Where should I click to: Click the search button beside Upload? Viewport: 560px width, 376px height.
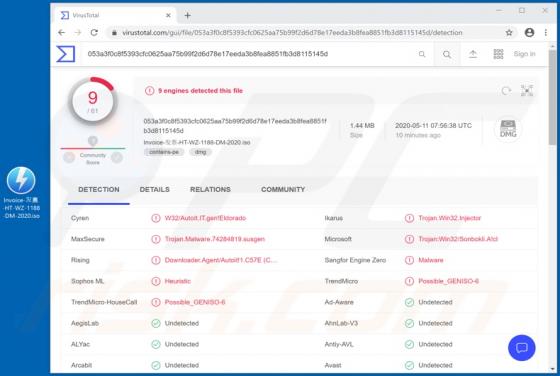446,54
